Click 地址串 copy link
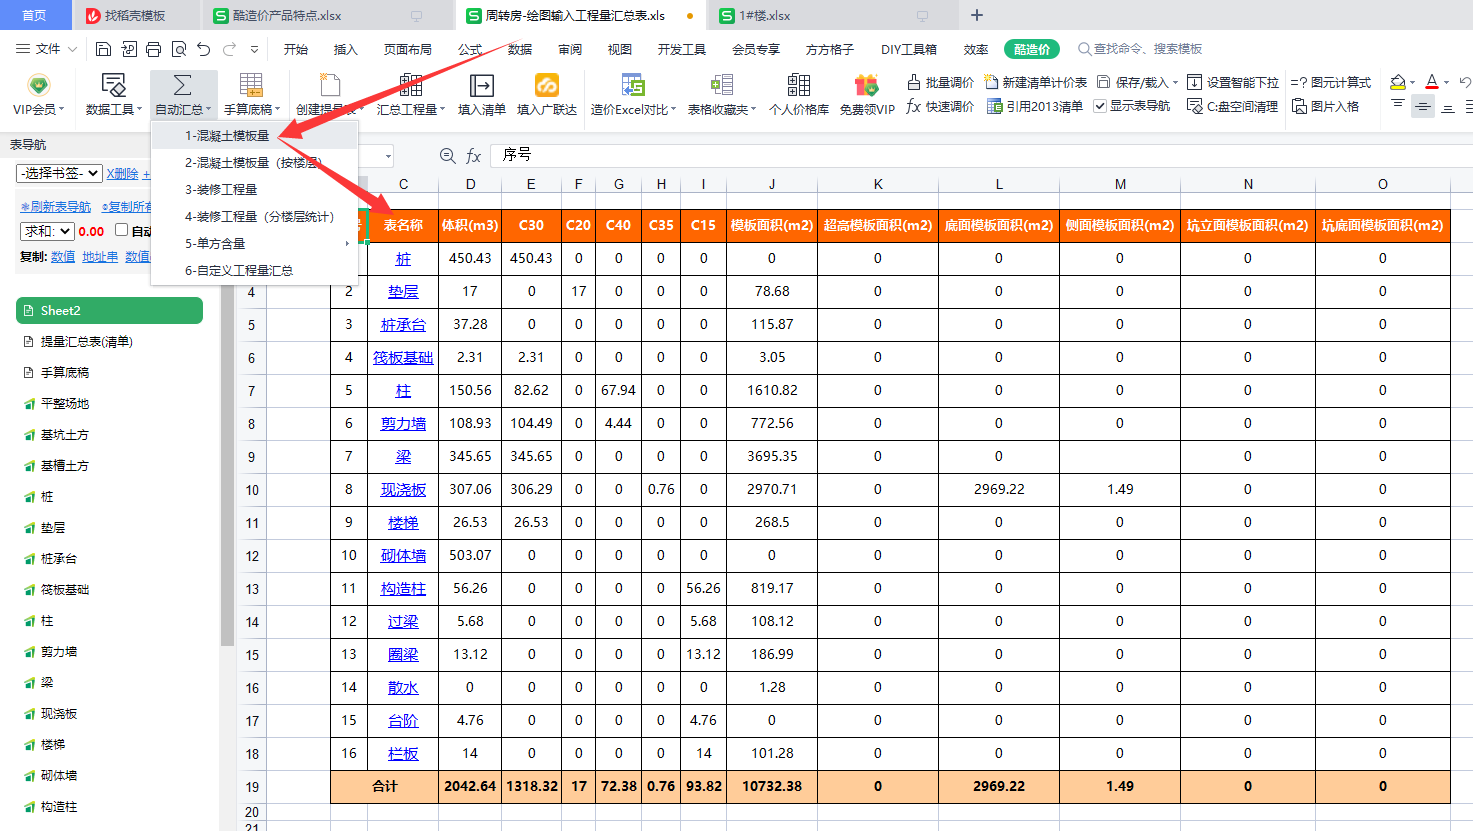1473x831 pixels. 100,257
